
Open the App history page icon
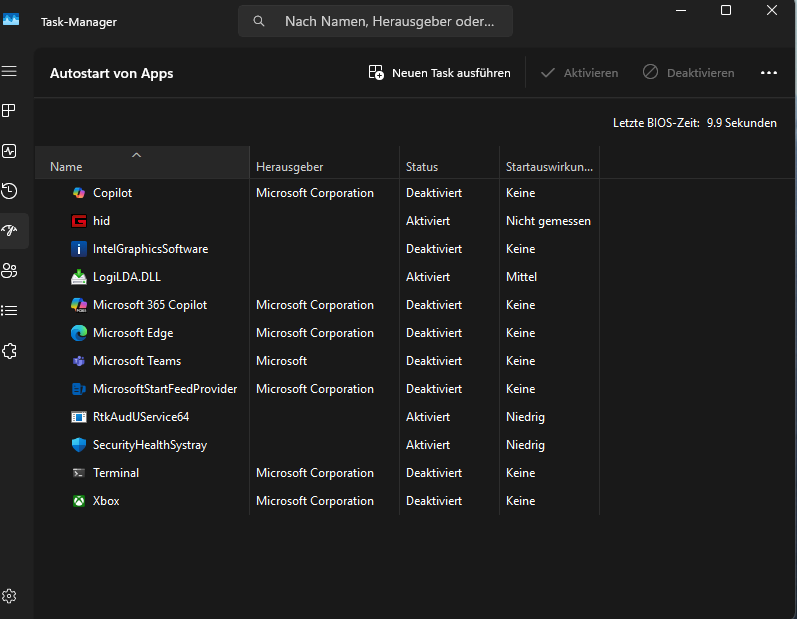coord(9,191)
